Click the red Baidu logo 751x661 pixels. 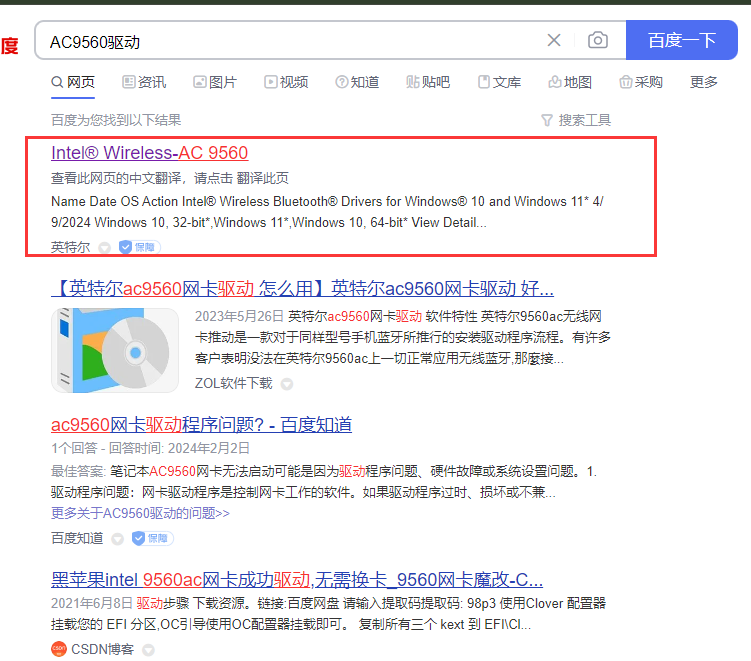(x=10, y=45)
